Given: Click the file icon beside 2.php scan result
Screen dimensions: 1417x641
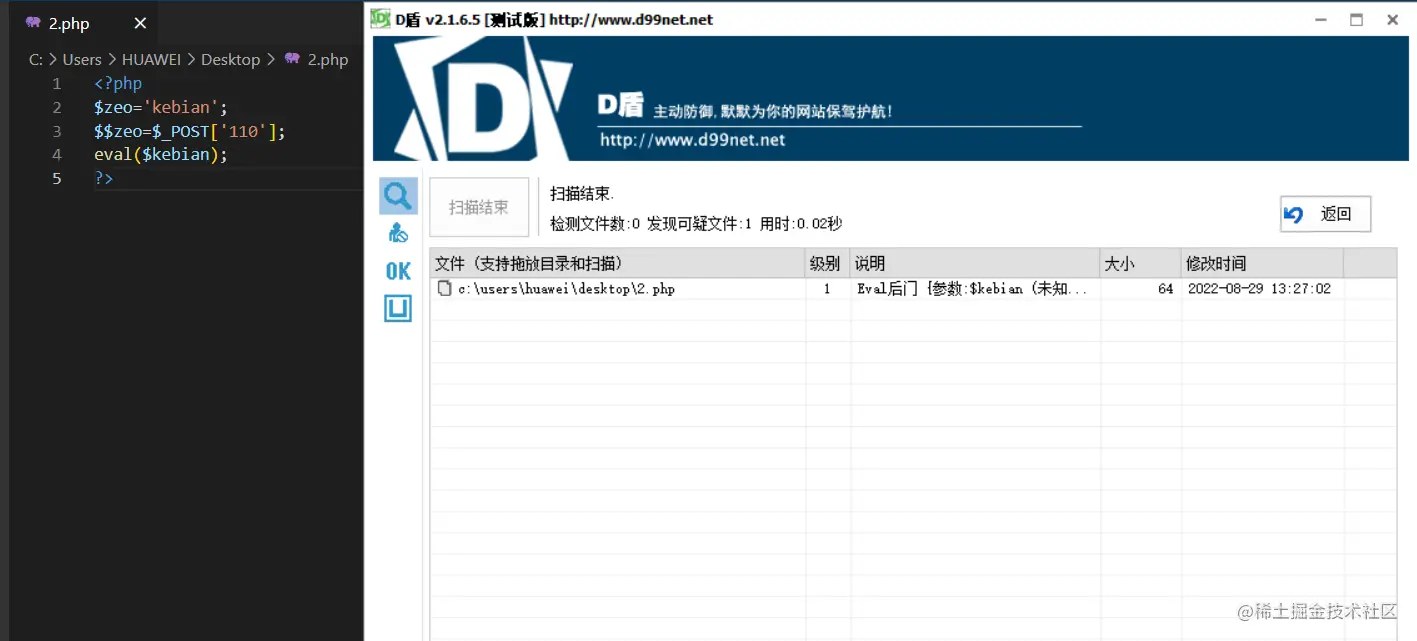Looking at the screenshot, I should coord(445,288).
